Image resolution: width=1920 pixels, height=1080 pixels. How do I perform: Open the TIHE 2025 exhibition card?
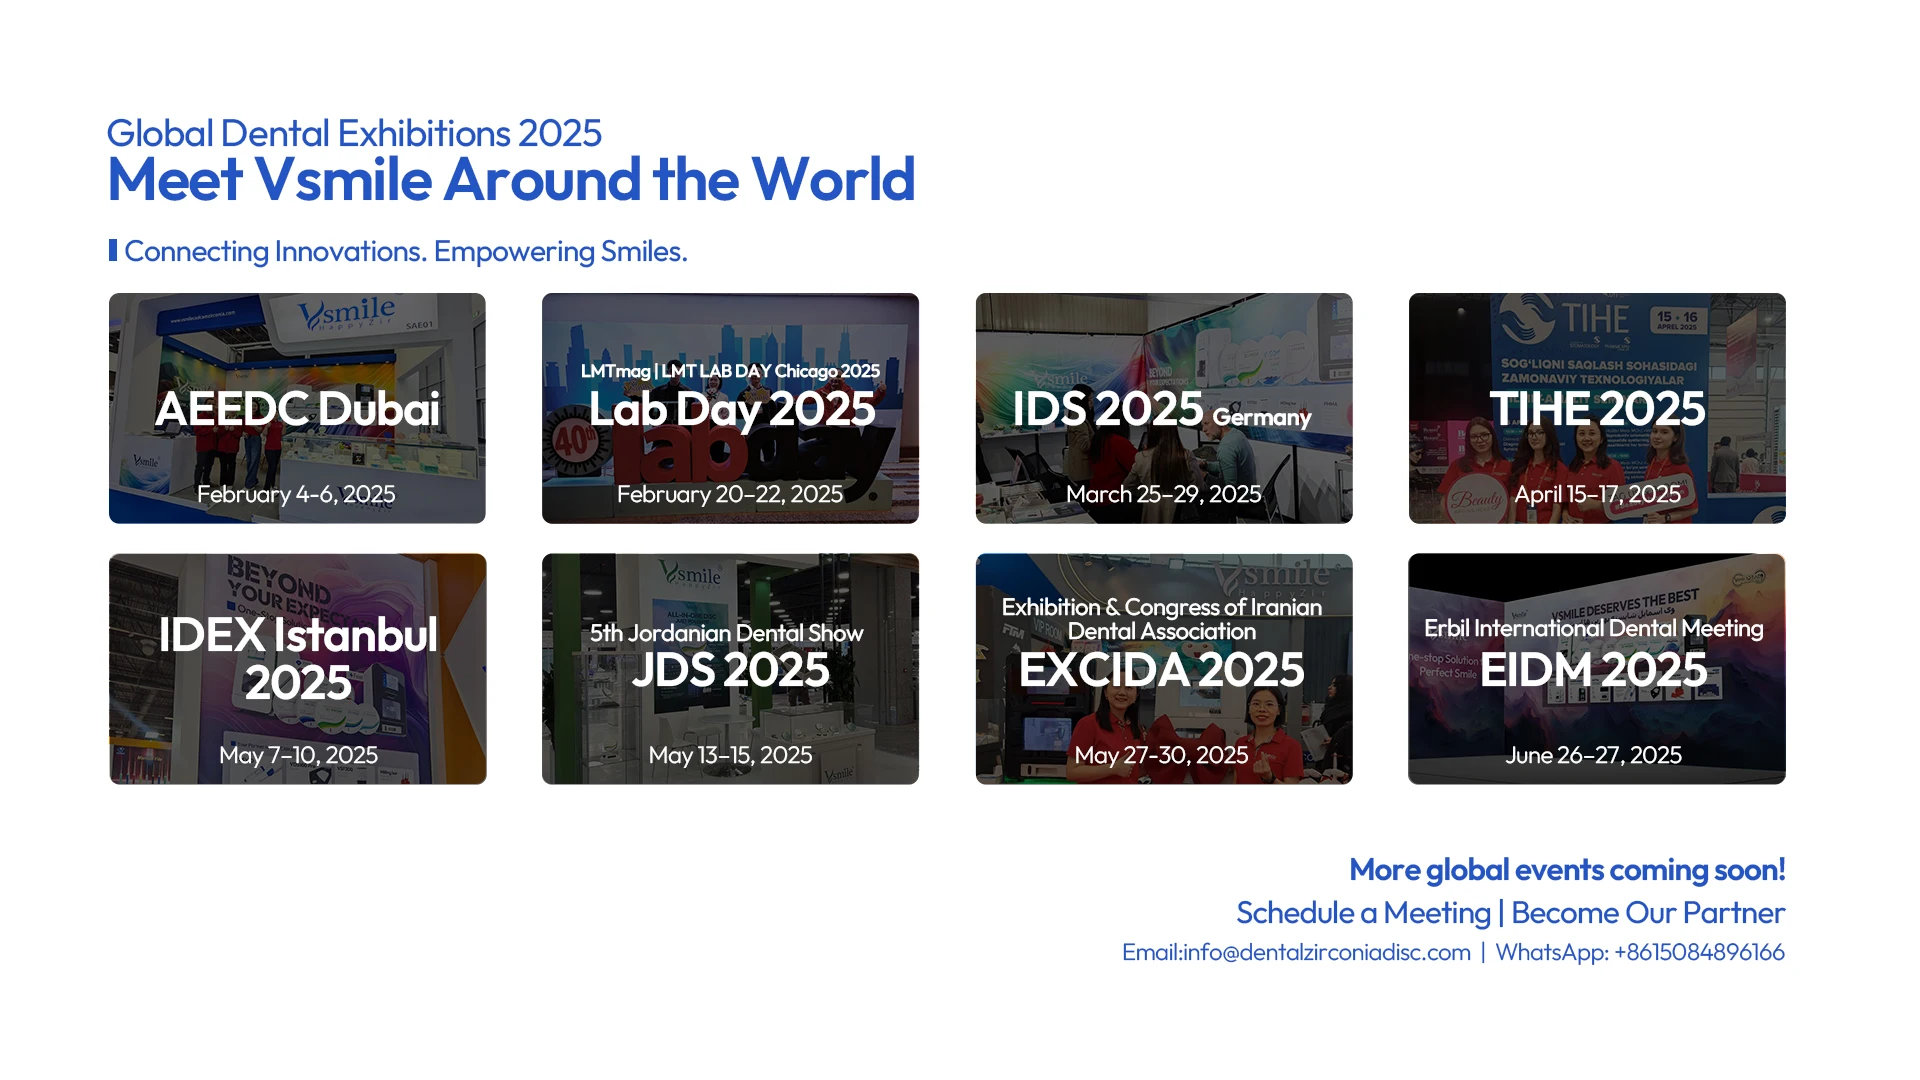click(x=1597, y=409)
